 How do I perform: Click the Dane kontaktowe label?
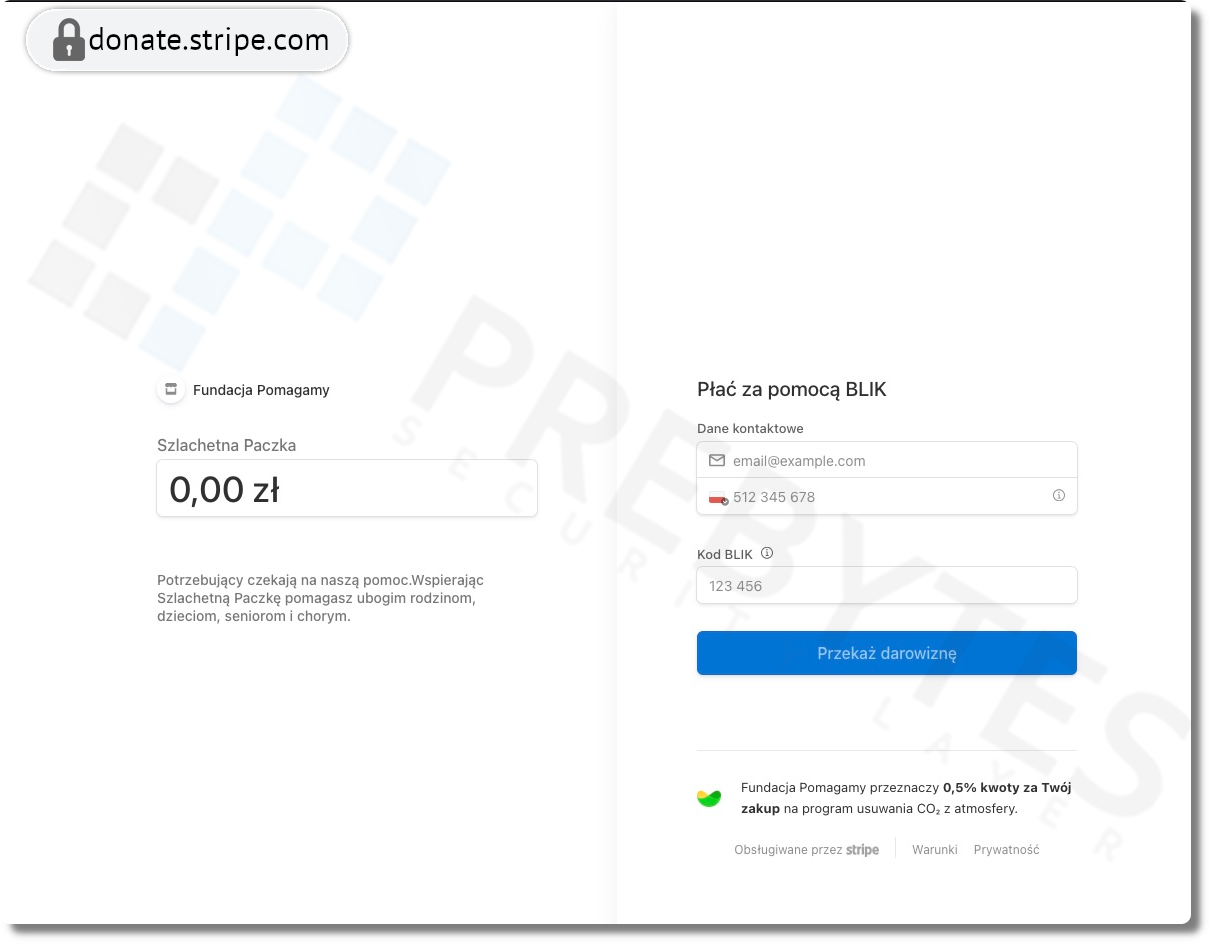click(750, 429)
